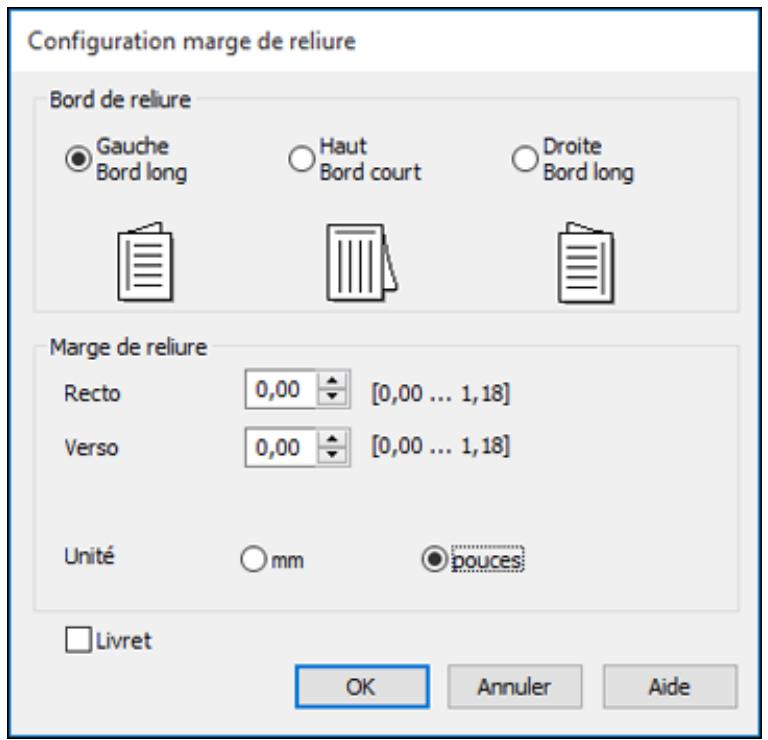
Task: Decrease the Verso margin value
Action: tap(333, 455)
